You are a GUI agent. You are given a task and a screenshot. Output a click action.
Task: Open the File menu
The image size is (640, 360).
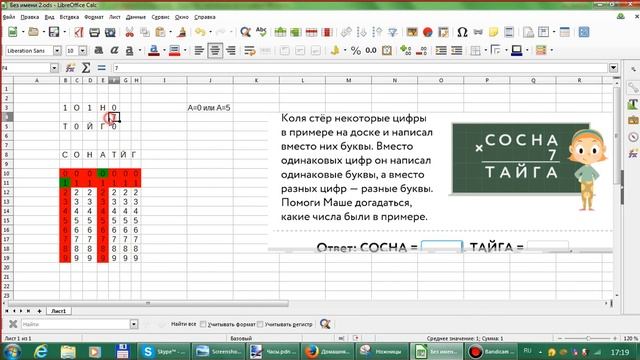pyautogui.click(x=9, y=17)
